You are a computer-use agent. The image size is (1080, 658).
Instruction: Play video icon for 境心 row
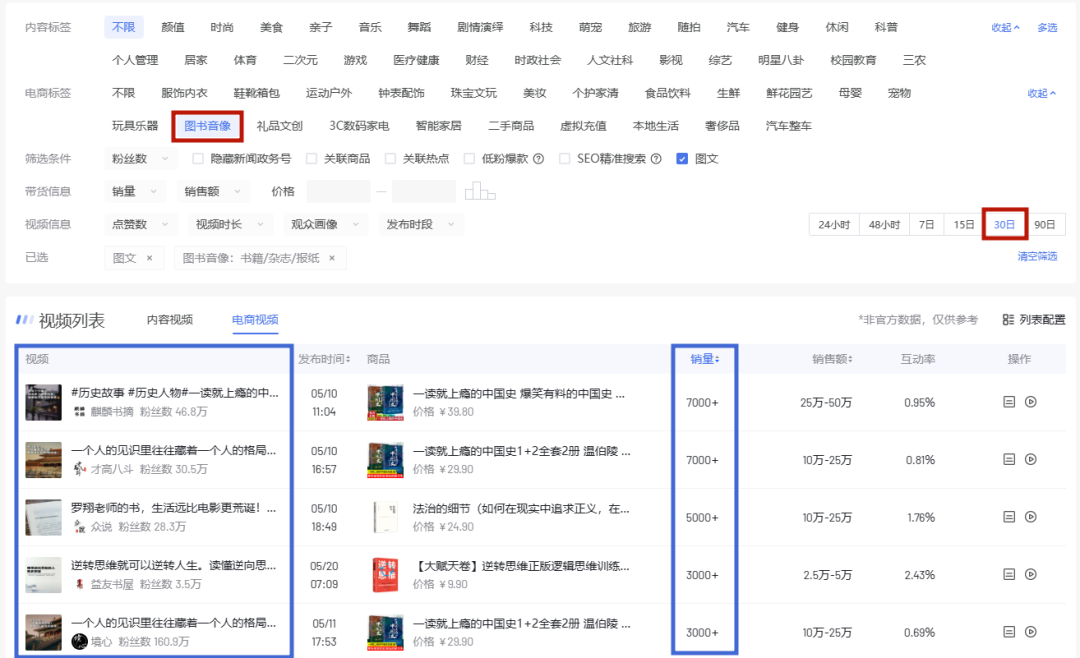click(1031, 631)
